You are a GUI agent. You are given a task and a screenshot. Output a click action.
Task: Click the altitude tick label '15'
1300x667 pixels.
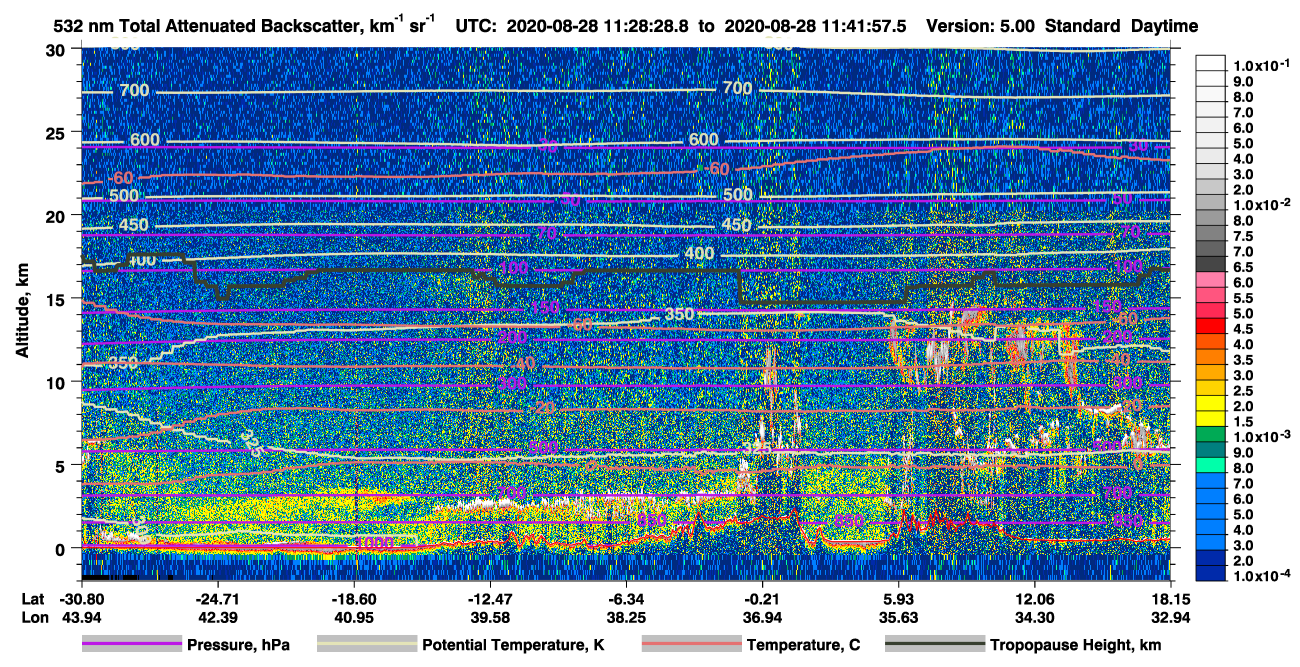[x=58, y=299]
